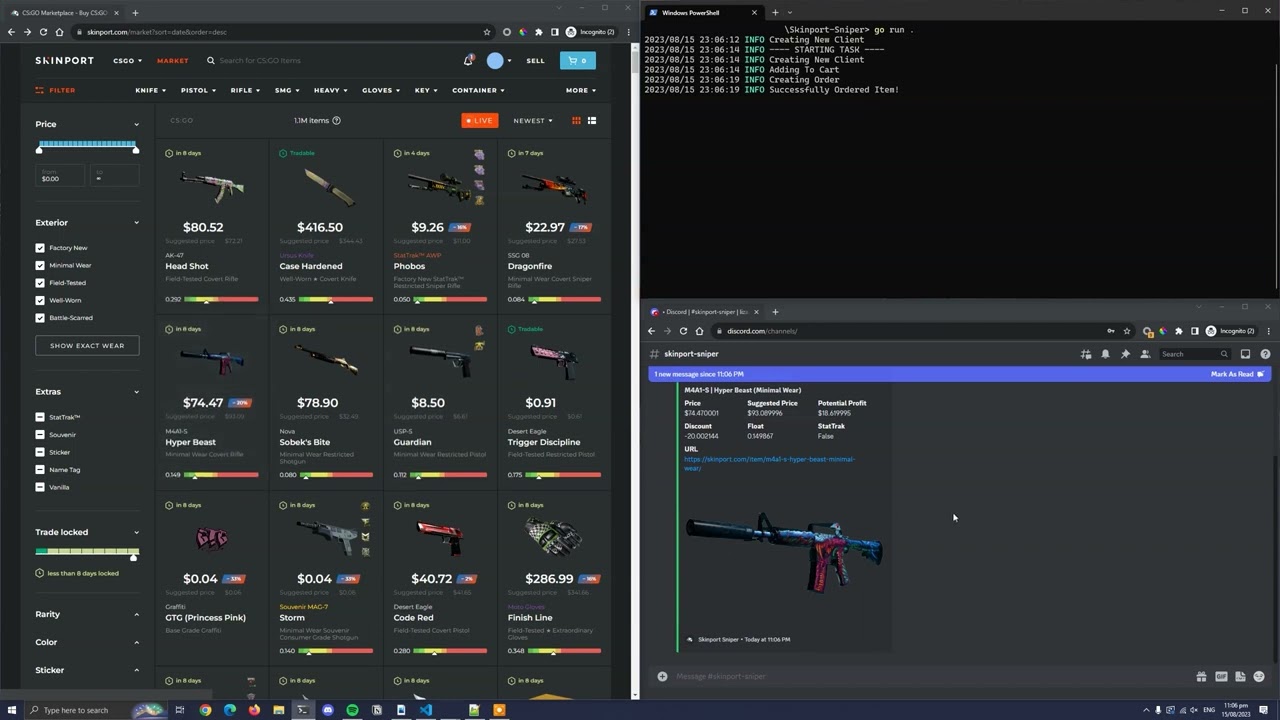Select the MARKET nav item
Image resolution: width=1280 pixels, height=720 pixels.
(x=172, y=61)
